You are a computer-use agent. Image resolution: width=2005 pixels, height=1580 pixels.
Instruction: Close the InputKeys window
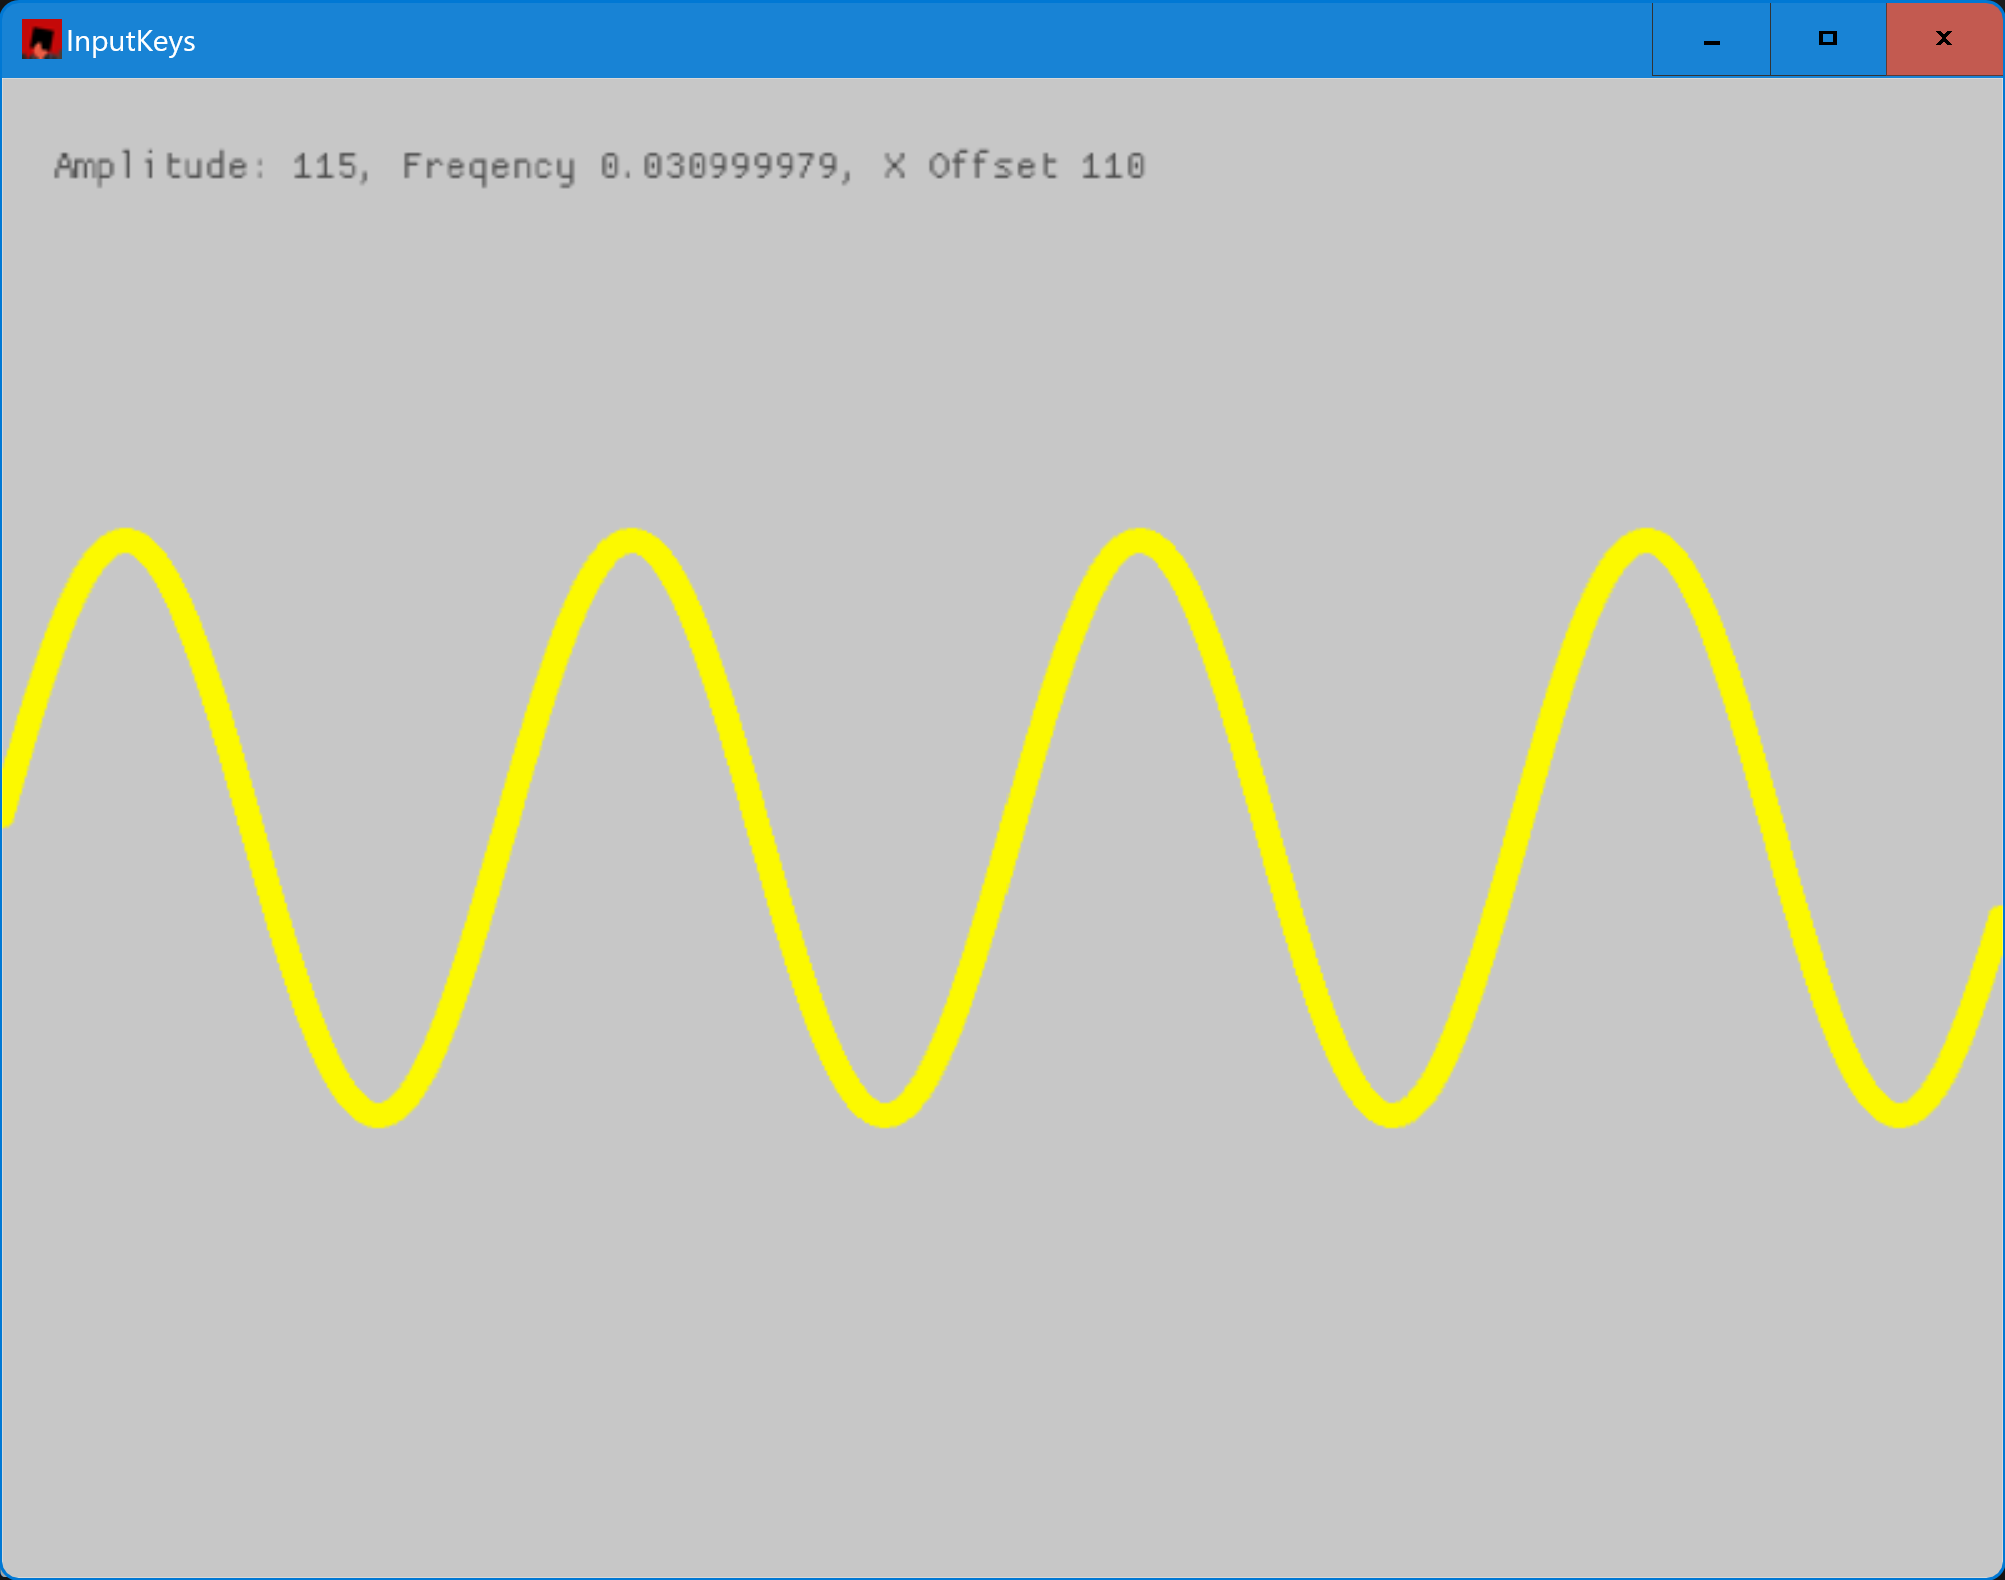pyautogui.click(x=1944, y=40)
